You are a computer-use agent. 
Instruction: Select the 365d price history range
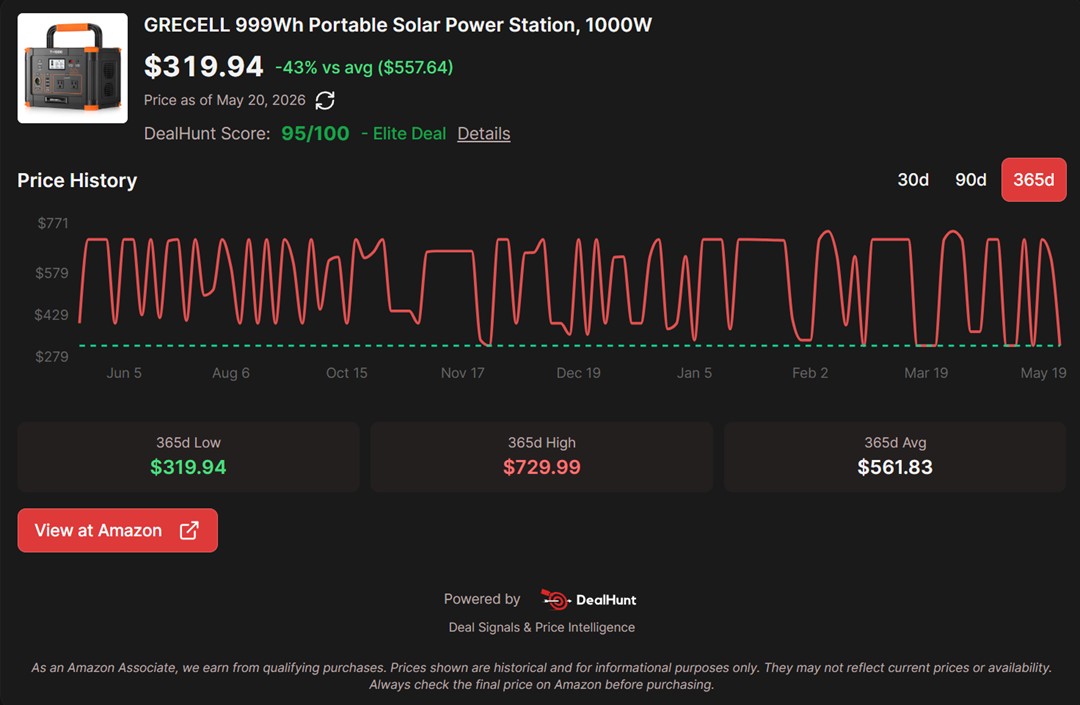1034,180
